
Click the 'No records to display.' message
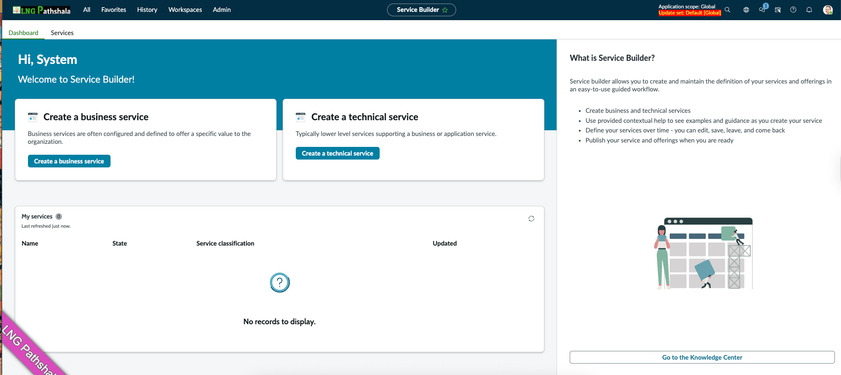(x=279, y=322)
